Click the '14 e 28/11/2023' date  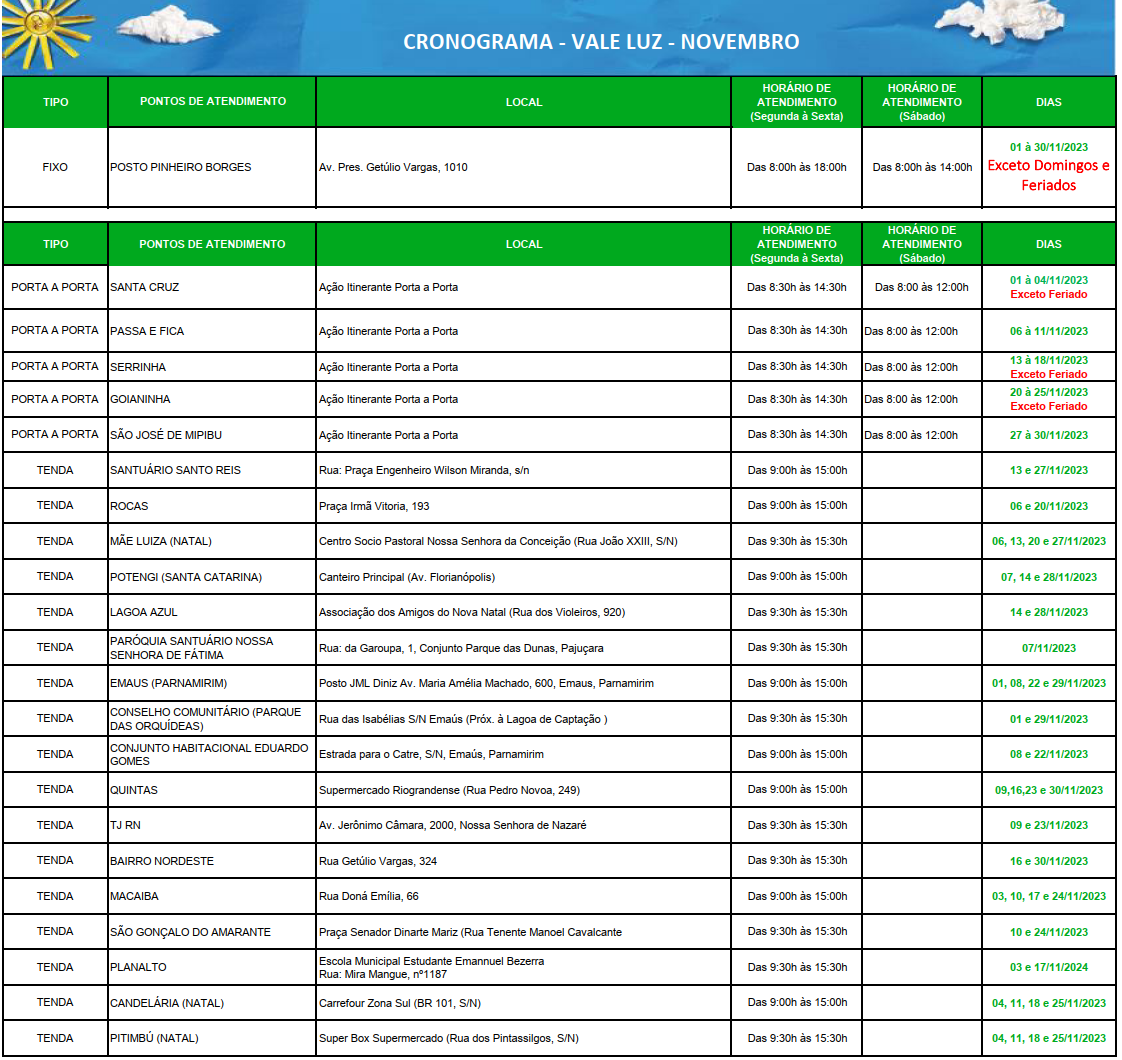(1048, 611)
